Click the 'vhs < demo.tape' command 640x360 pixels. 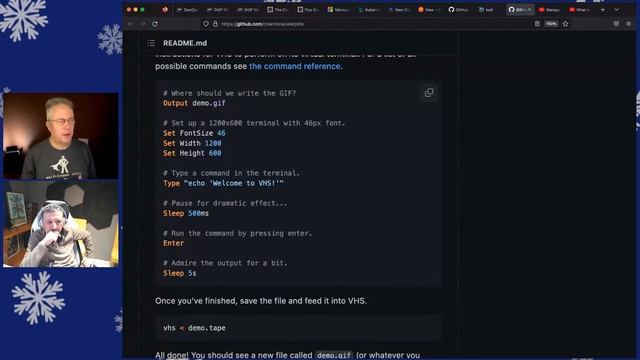pyautogui.click(x=194, y=328)
